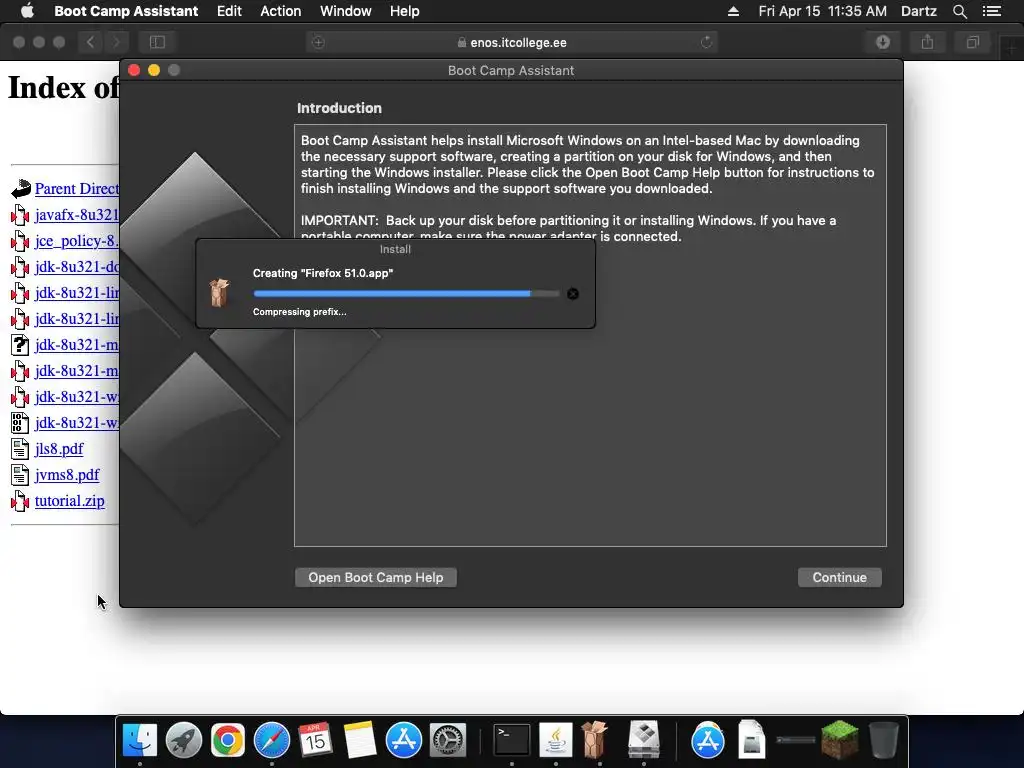Open jls8.pdf link
1024x768 pixels.
(x=59, y=449)
